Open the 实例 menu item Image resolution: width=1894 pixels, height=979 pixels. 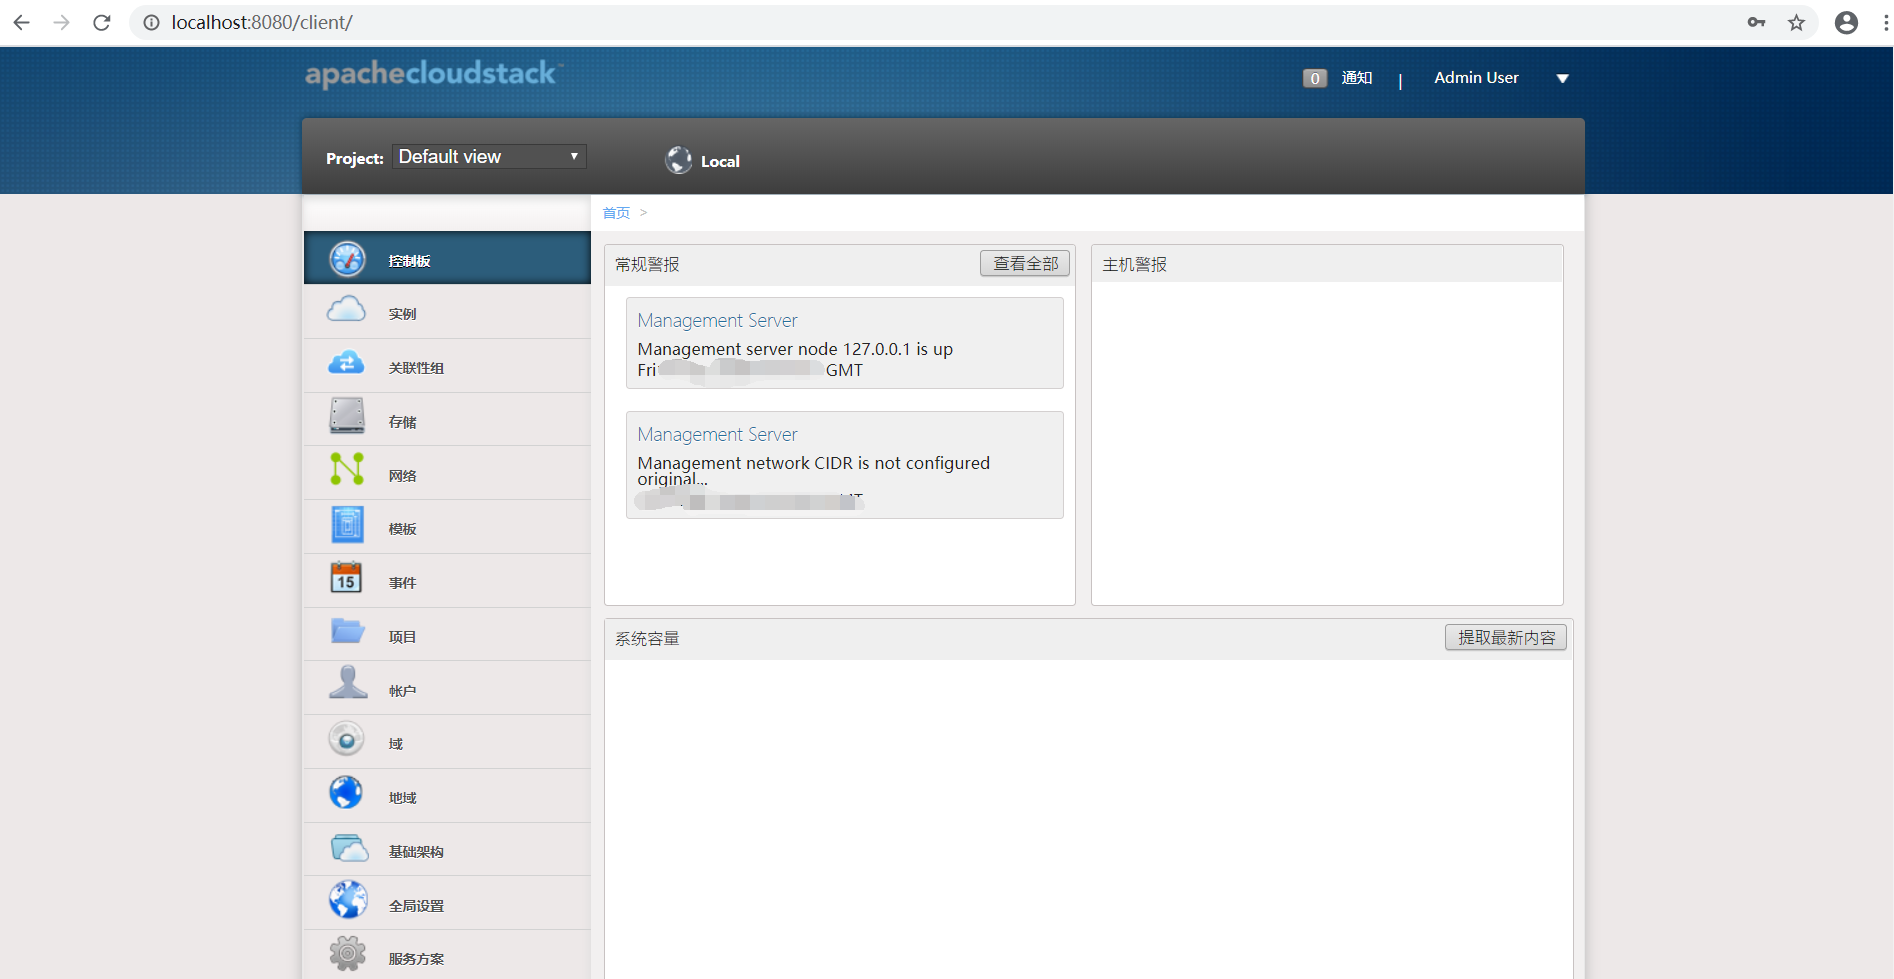point(447,312)
